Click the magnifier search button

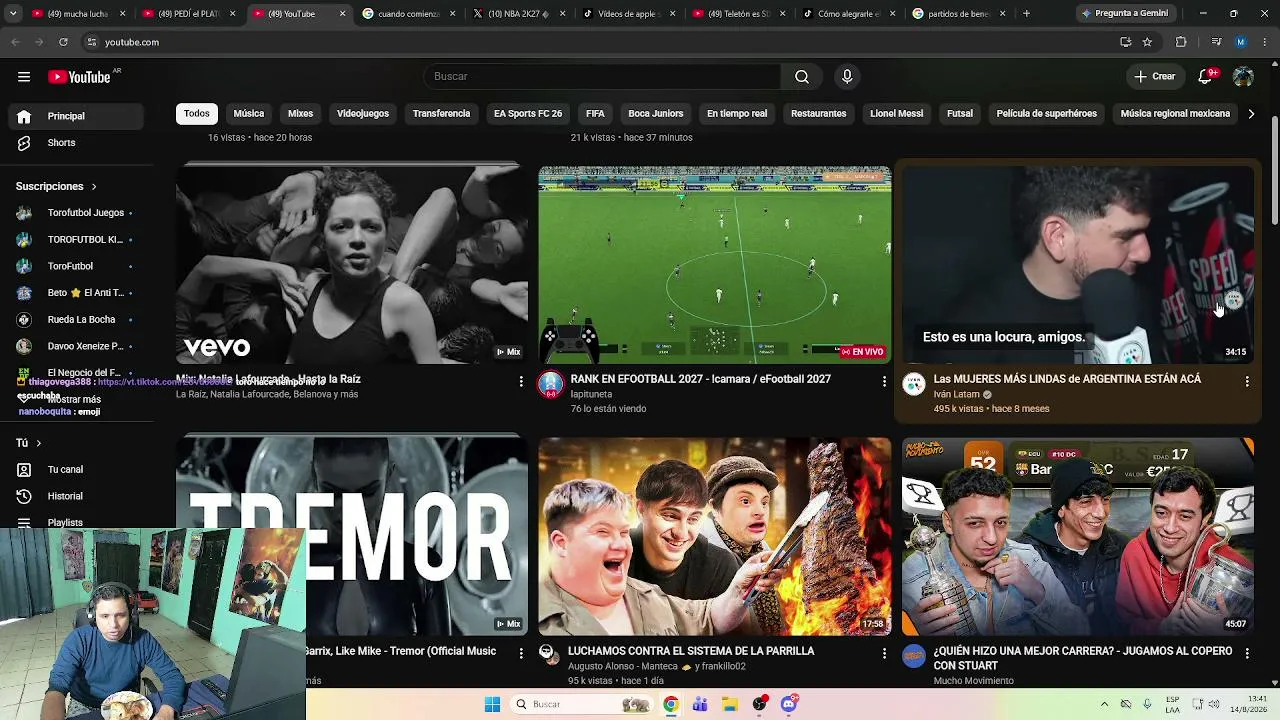[802, 77]
